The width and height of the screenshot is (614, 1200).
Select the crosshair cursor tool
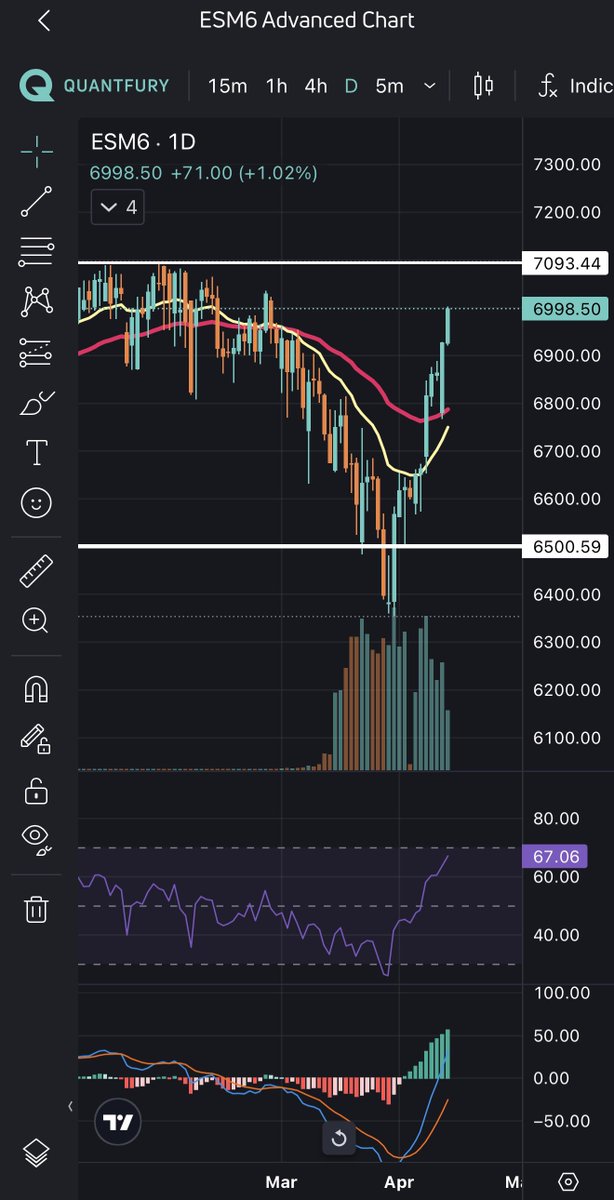pos(36,154)
